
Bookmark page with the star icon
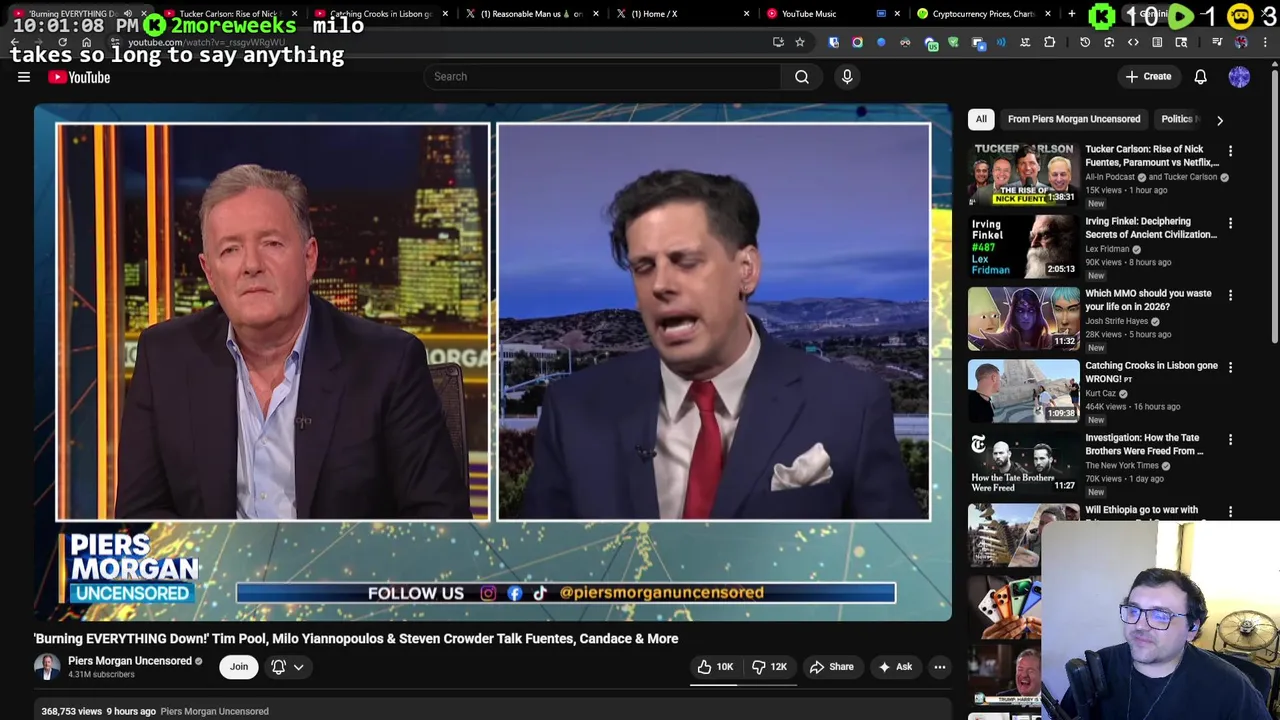(x=800, y=42)
